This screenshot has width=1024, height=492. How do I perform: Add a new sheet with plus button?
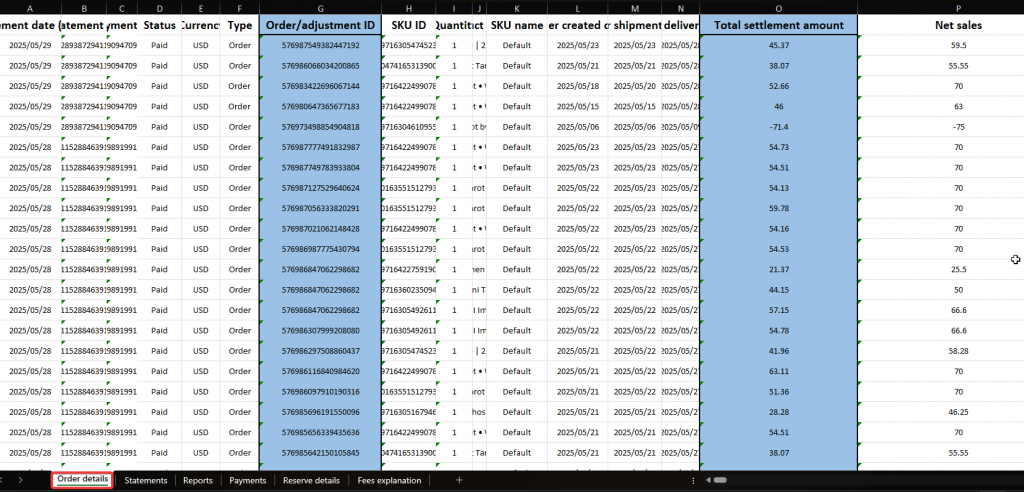pyautogui.click(x=459, y=481)
